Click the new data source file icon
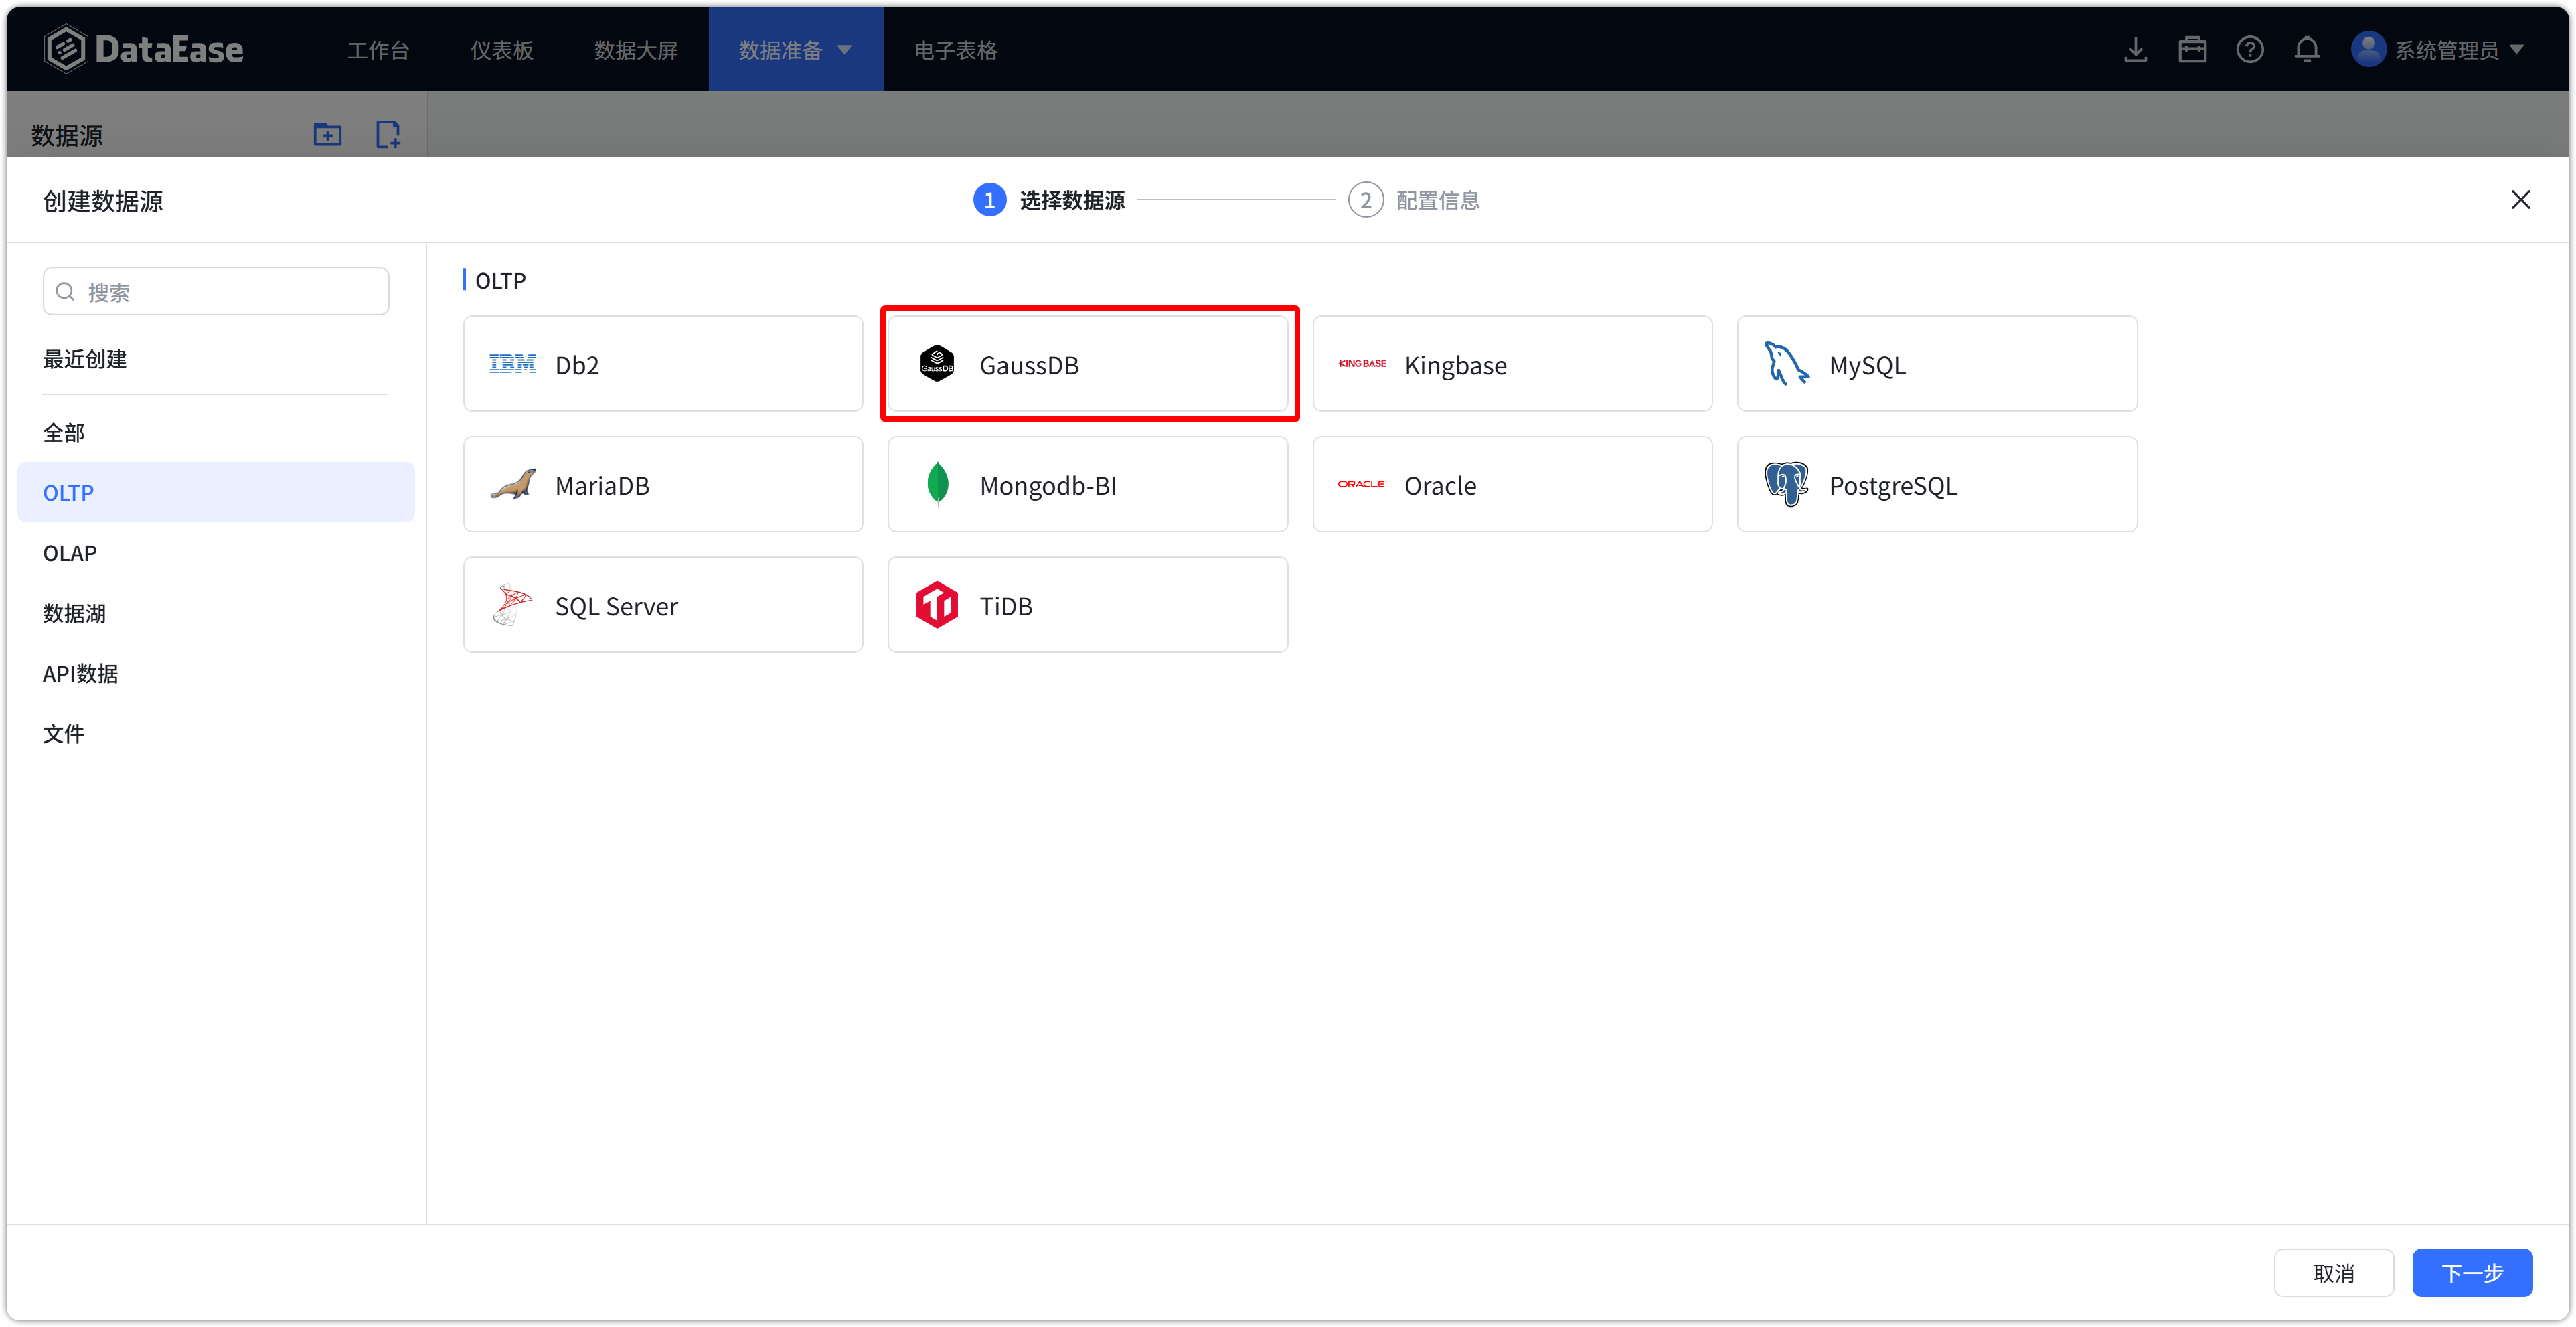Screen dimensions: 2576x1327 coord(388,134)
